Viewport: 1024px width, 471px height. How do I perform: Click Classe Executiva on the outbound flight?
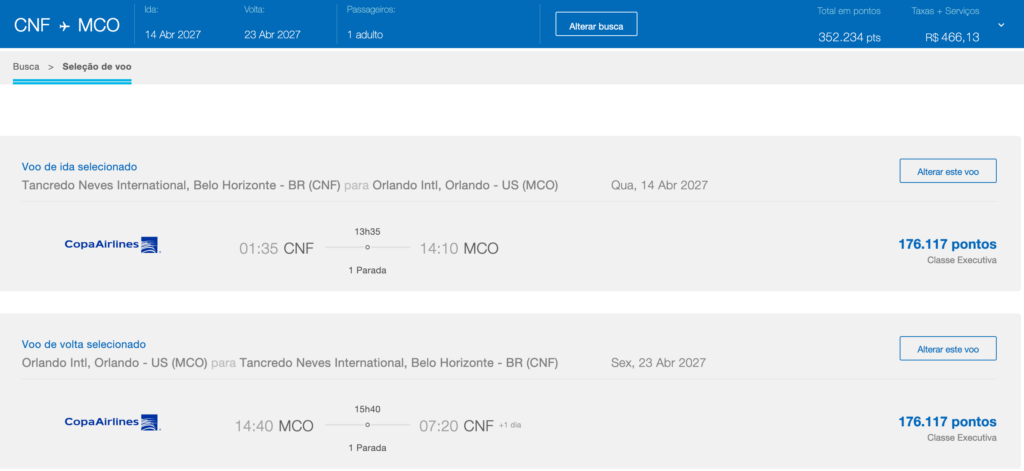coord(962,260)
